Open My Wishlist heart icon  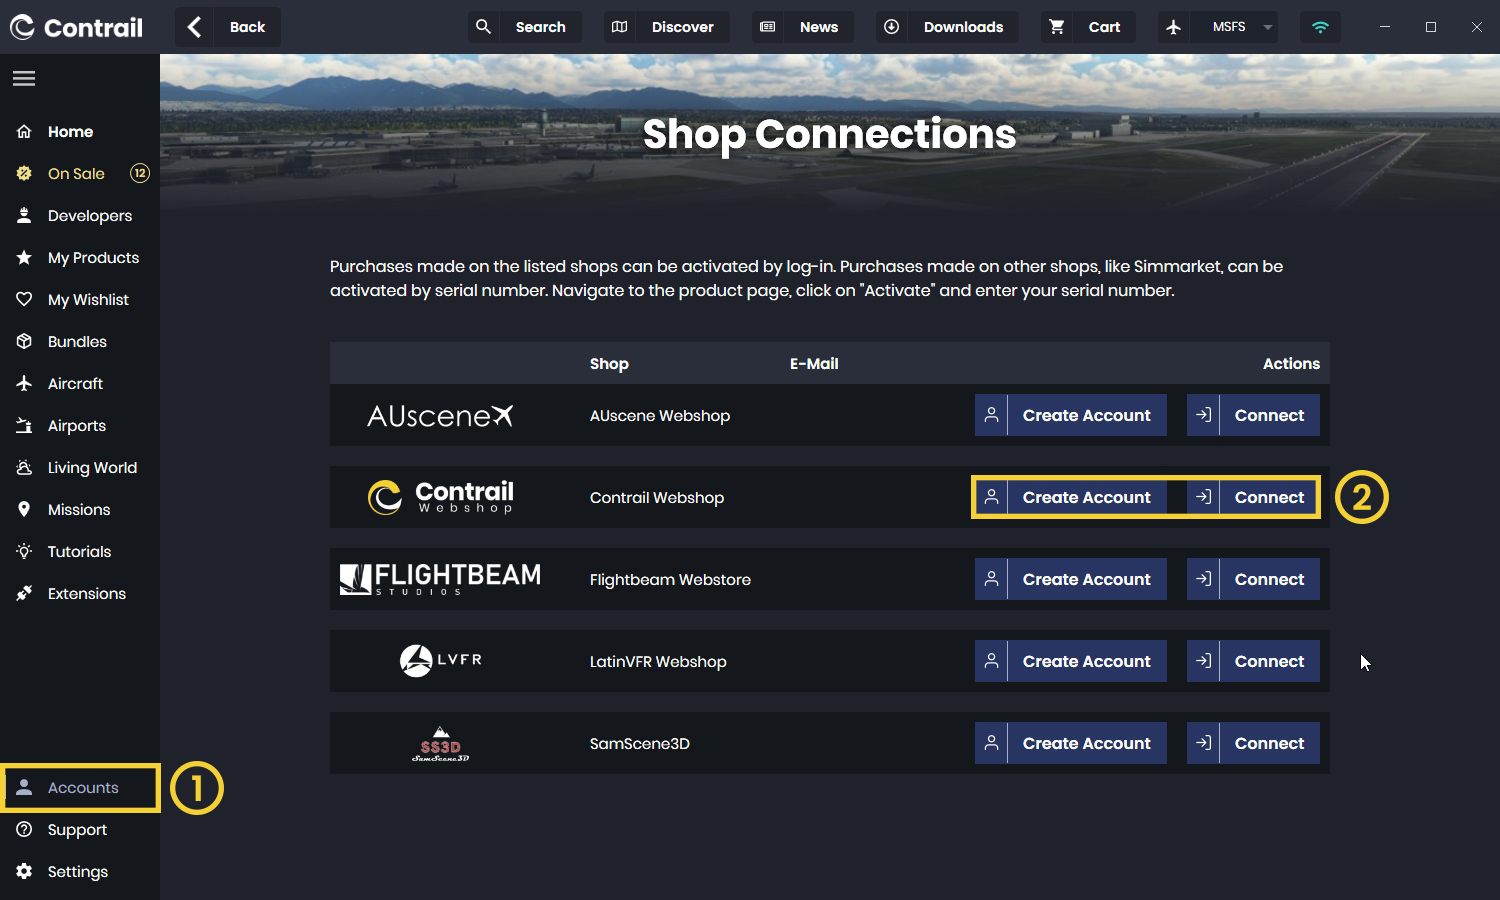[25, 299]
